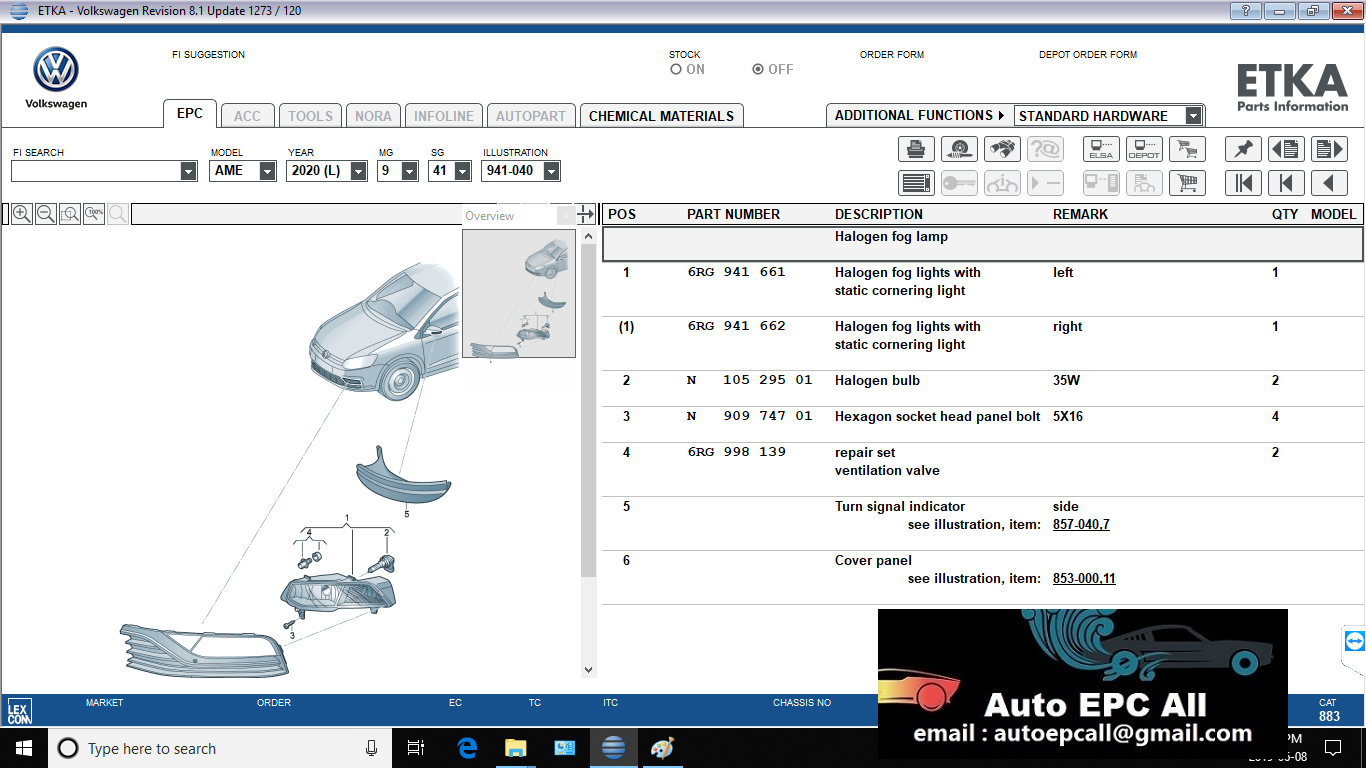Select the STOCK ON radio button
This screenshot has height=768, width=1366.
[x=676, y=69]
